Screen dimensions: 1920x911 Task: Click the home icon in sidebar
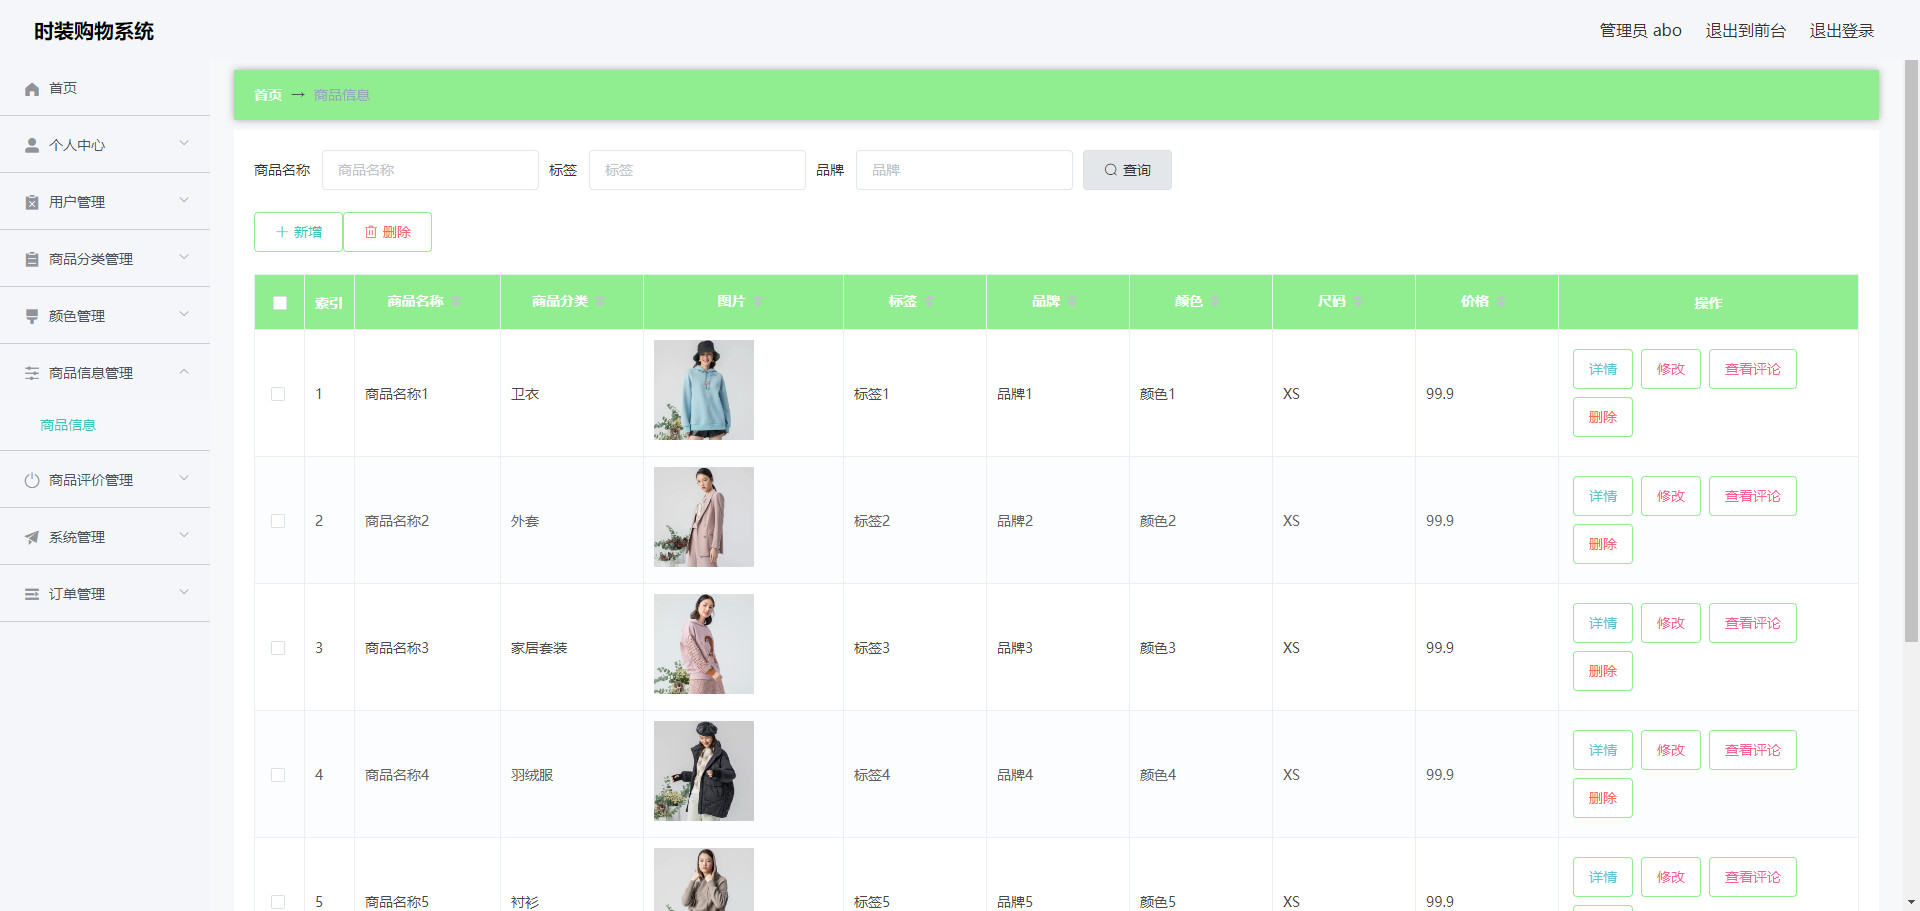coord(32,89)
